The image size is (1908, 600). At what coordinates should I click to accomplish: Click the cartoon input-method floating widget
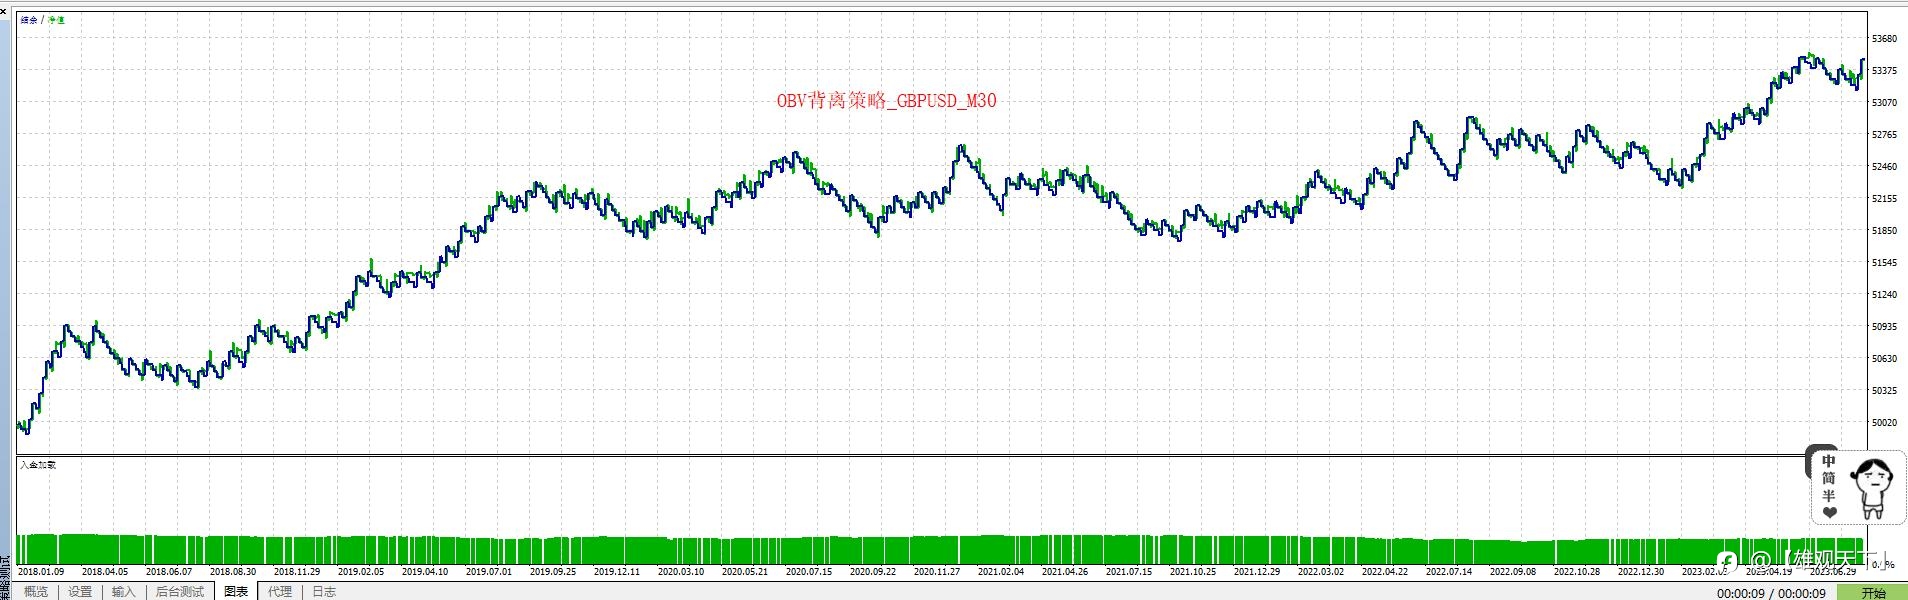coord(1857,486)
